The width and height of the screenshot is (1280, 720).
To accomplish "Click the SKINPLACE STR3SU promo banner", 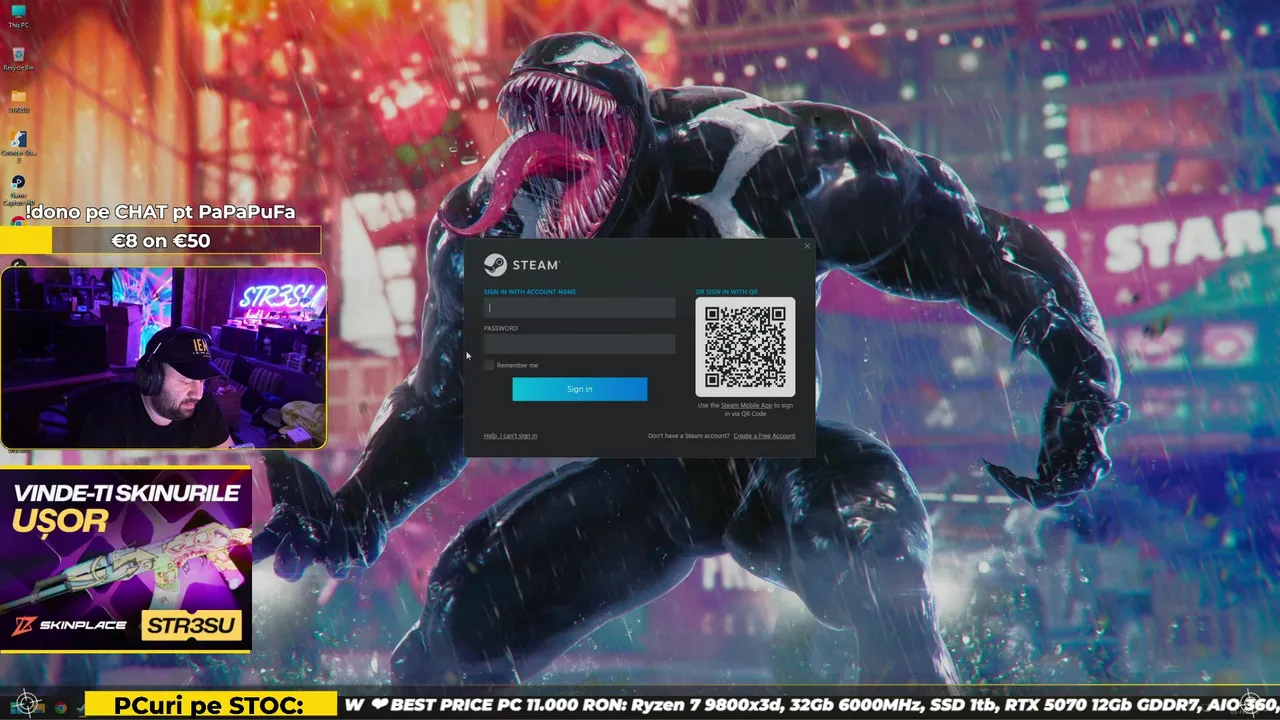I will 125,559.
